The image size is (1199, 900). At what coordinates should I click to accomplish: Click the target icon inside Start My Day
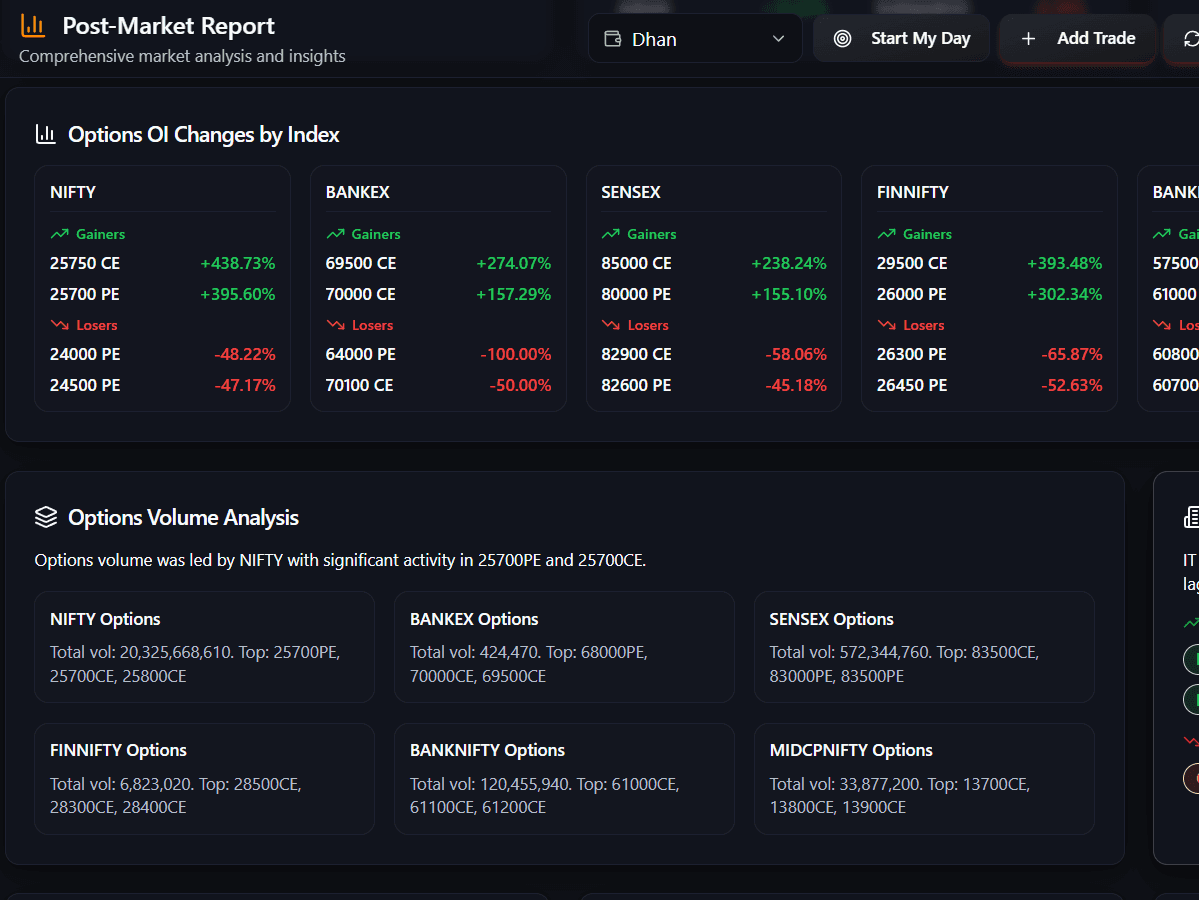pyautogui.click(x=844, y=38)
